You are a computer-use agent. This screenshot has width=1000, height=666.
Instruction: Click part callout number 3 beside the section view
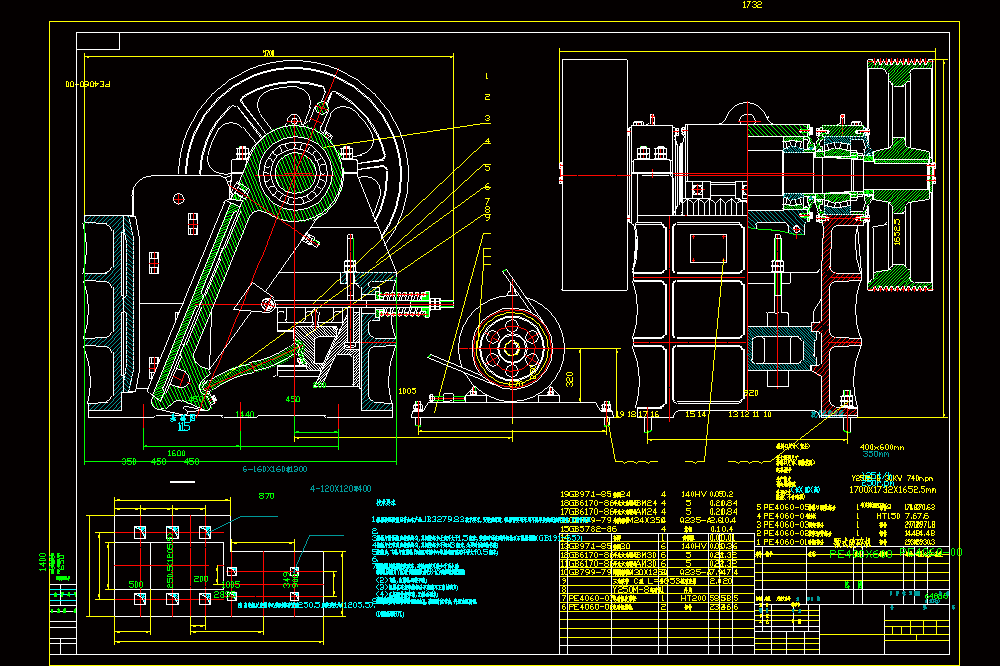pyautogui.click(x=487, y=118)
